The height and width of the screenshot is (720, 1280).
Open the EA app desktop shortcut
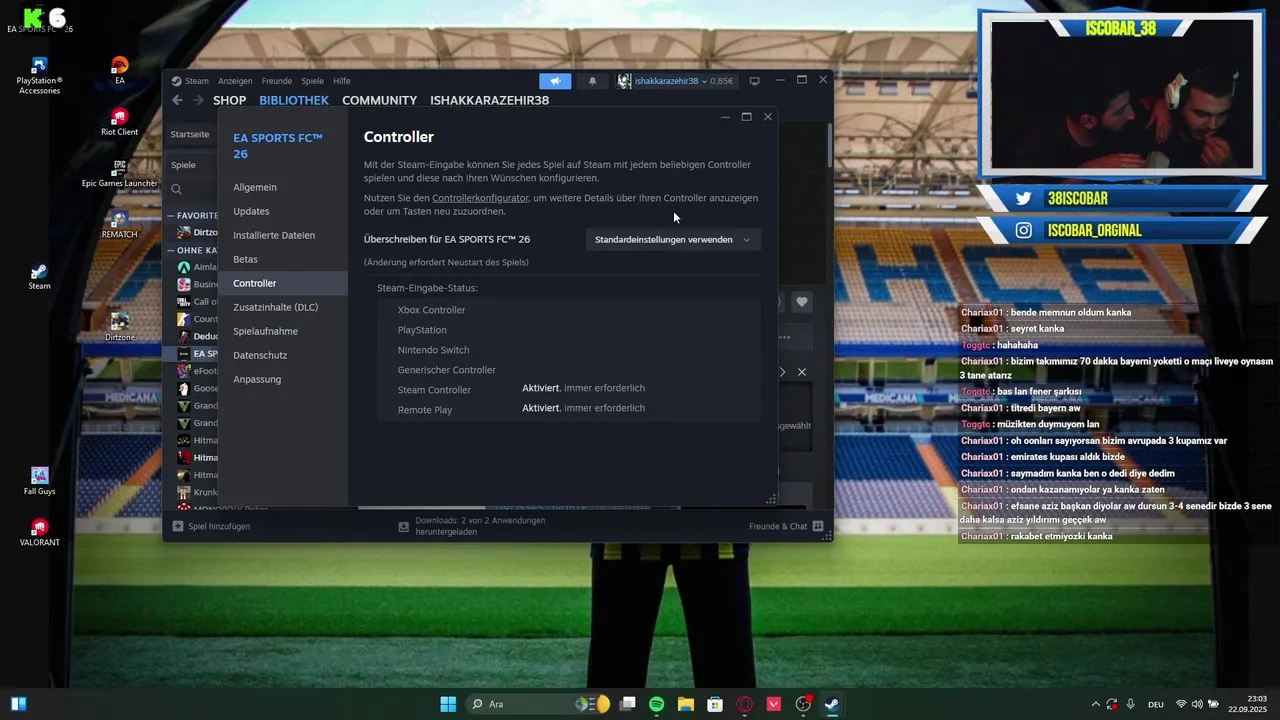click(x=120, y=71)
